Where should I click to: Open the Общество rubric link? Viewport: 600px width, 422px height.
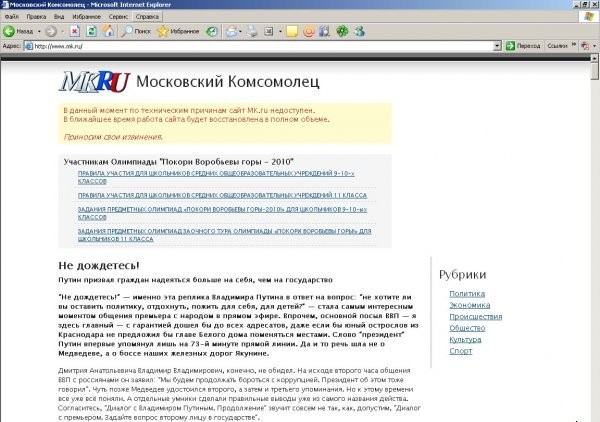[x=467, y=328]
